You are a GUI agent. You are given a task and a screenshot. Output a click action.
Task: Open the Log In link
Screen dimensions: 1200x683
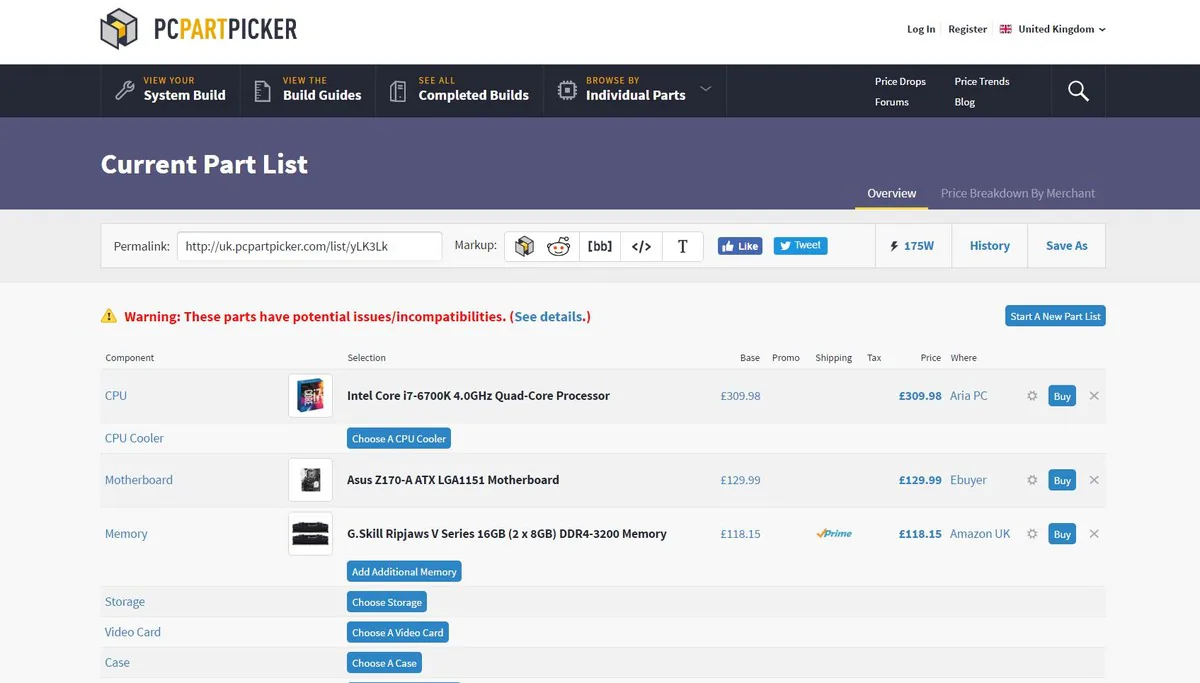point(921,29)
